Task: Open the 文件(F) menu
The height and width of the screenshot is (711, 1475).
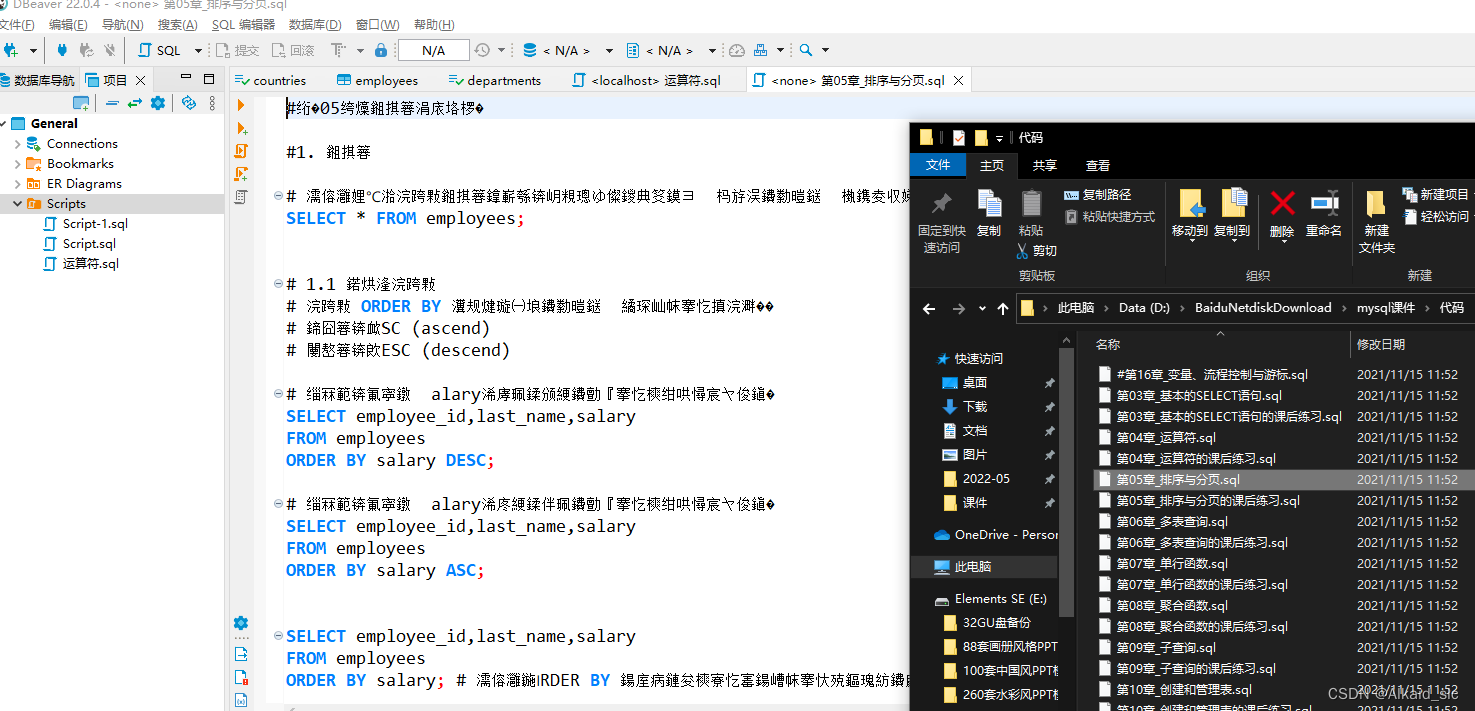Action: tap(17, 24)
